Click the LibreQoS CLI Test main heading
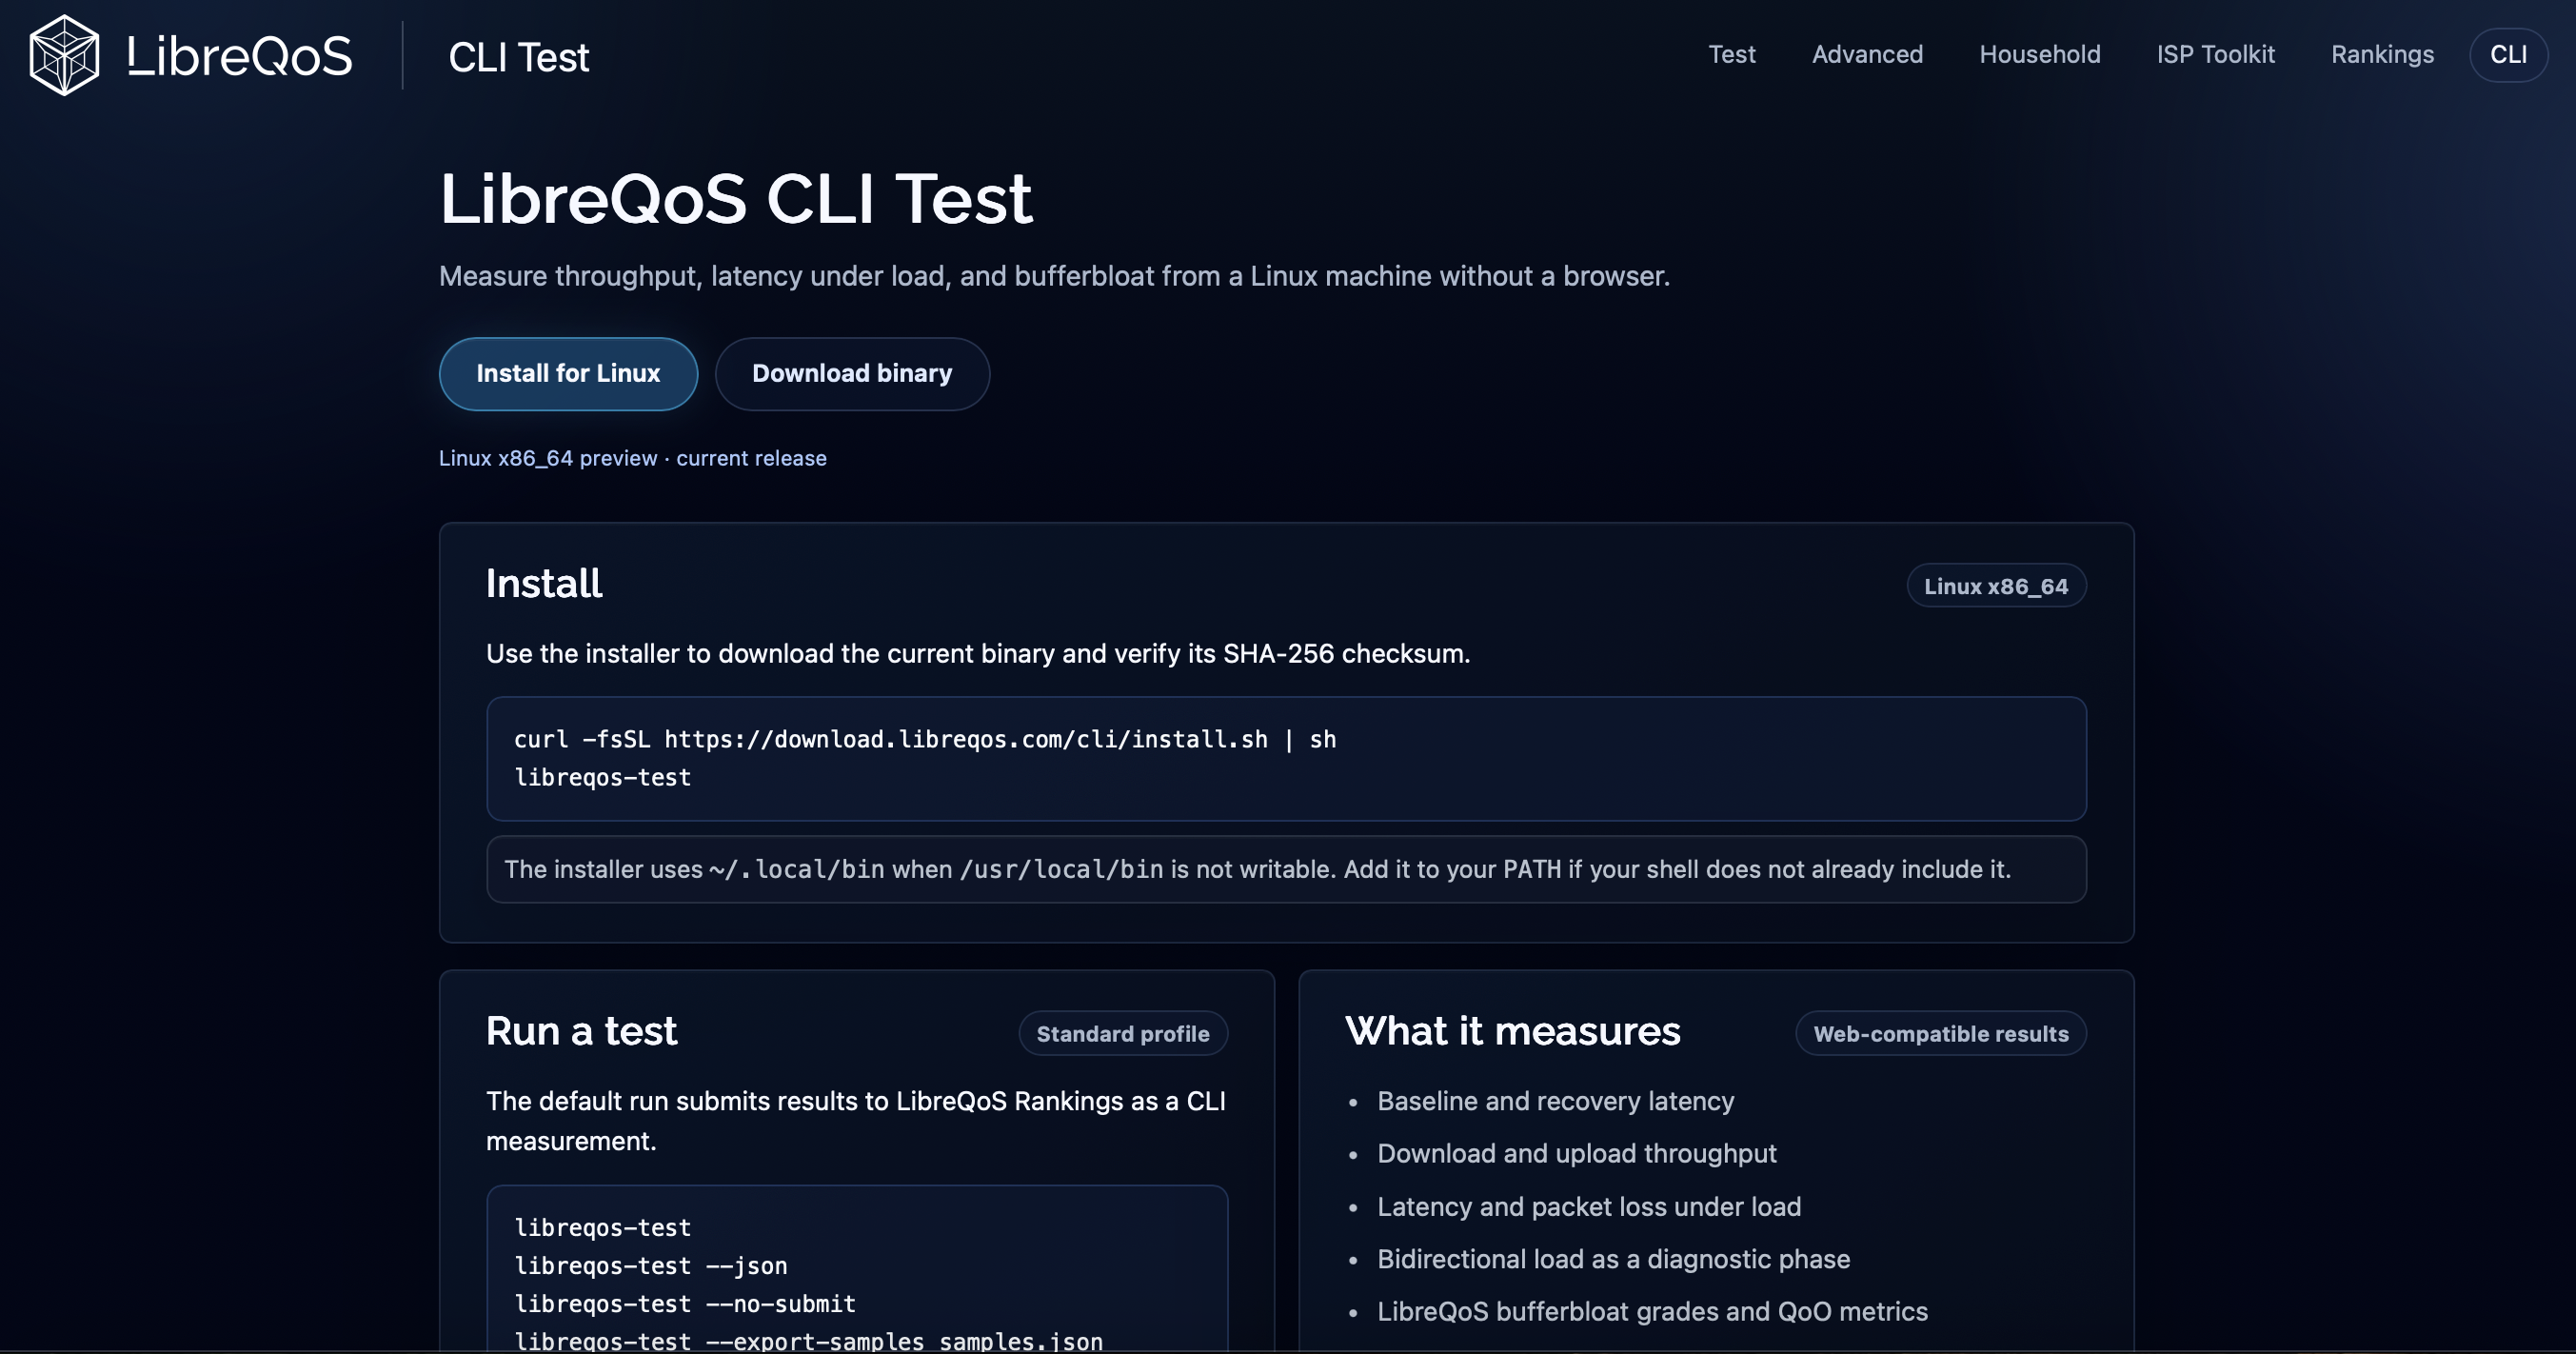This screenshot has width=2576, height=1354. point(736,197)
